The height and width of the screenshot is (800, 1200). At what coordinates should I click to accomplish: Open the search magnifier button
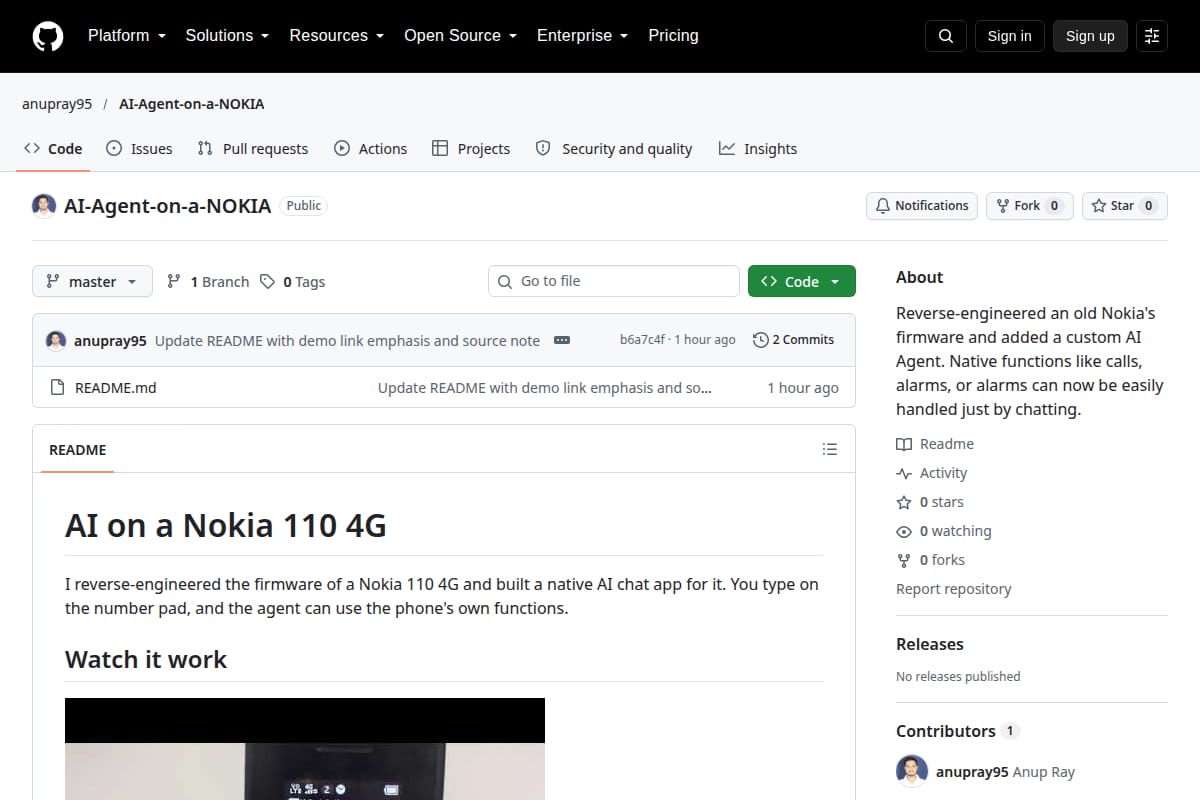946,36
